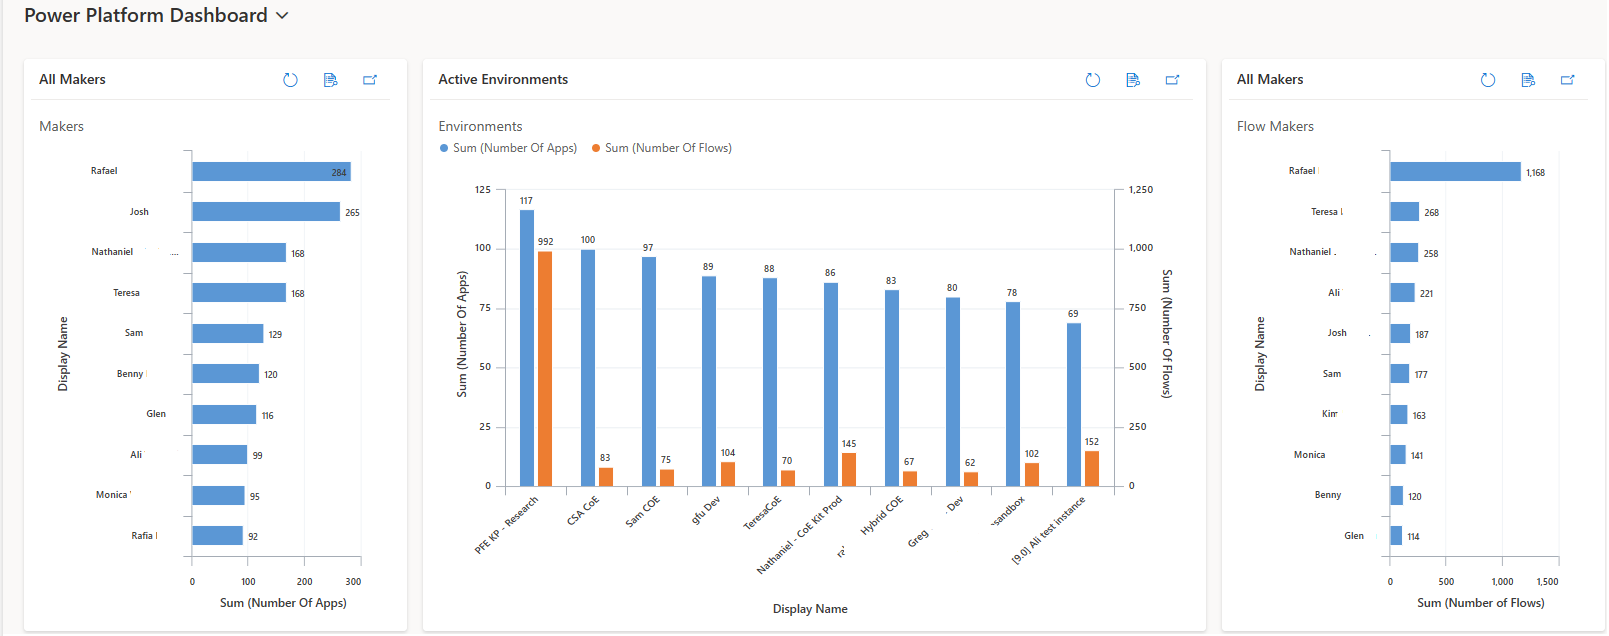Expand the Makers apps chart to full view
Image resolution: width=1609 pixels, height=636 pixels.
click(x=370, y=80)
